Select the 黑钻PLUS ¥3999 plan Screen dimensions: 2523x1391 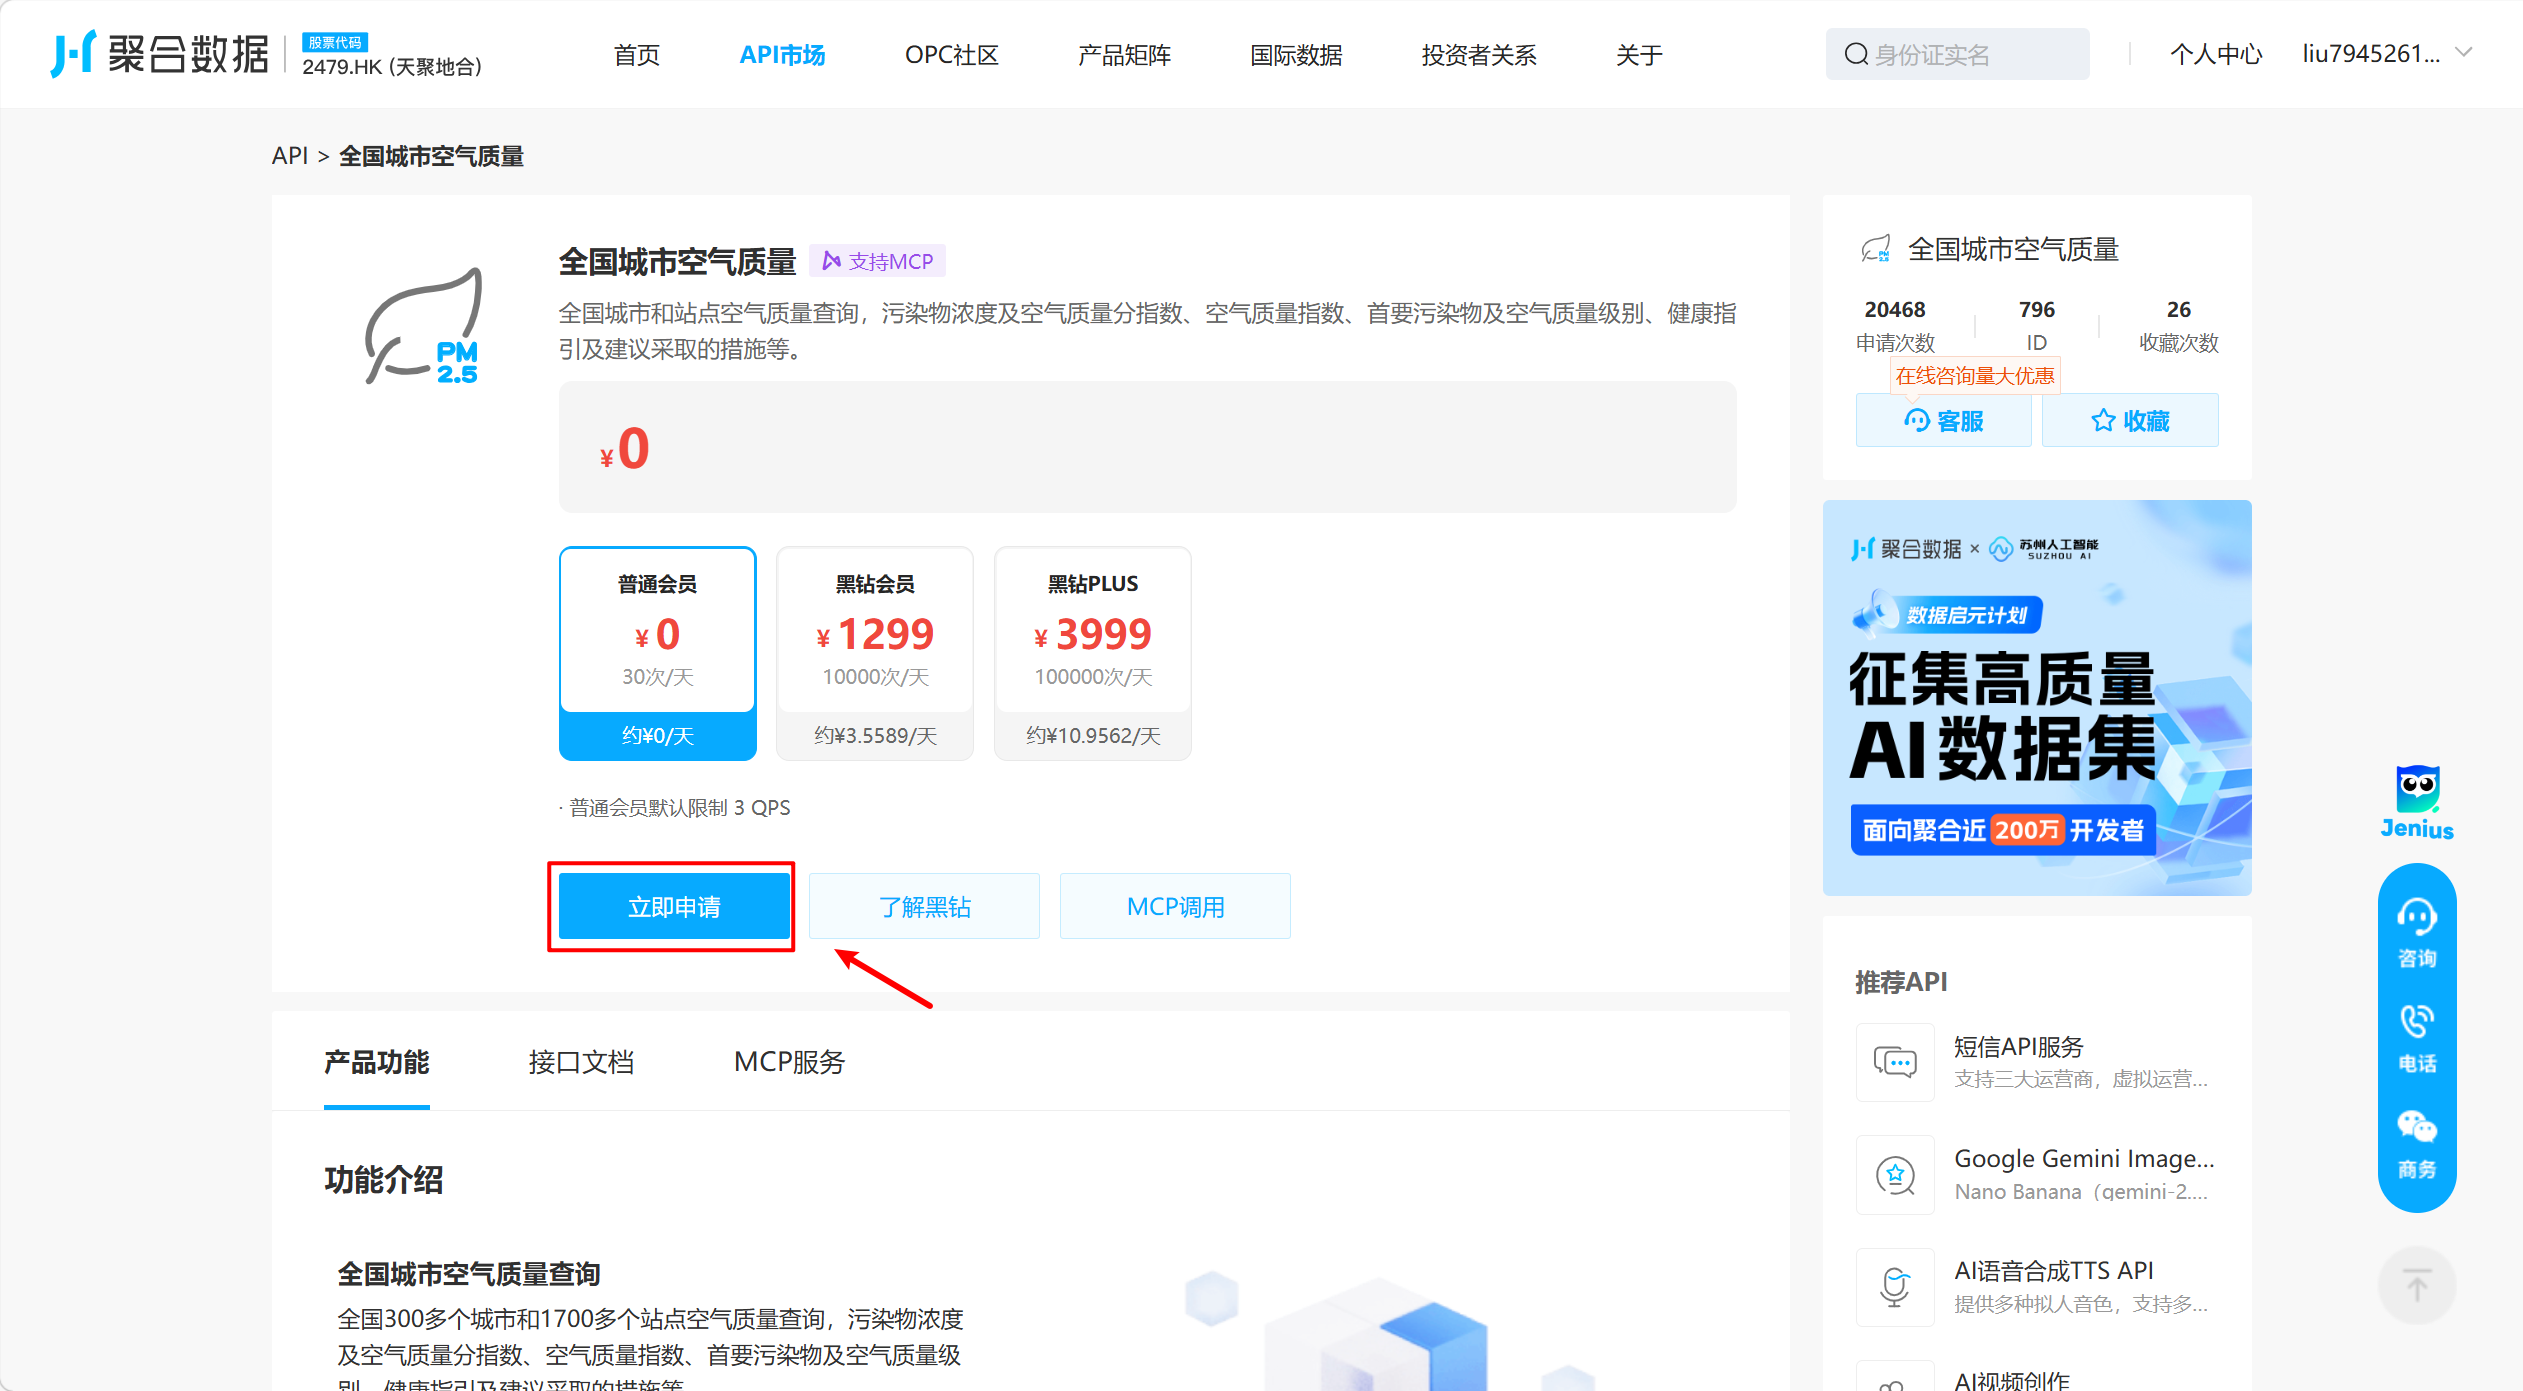pos(1092,652)
